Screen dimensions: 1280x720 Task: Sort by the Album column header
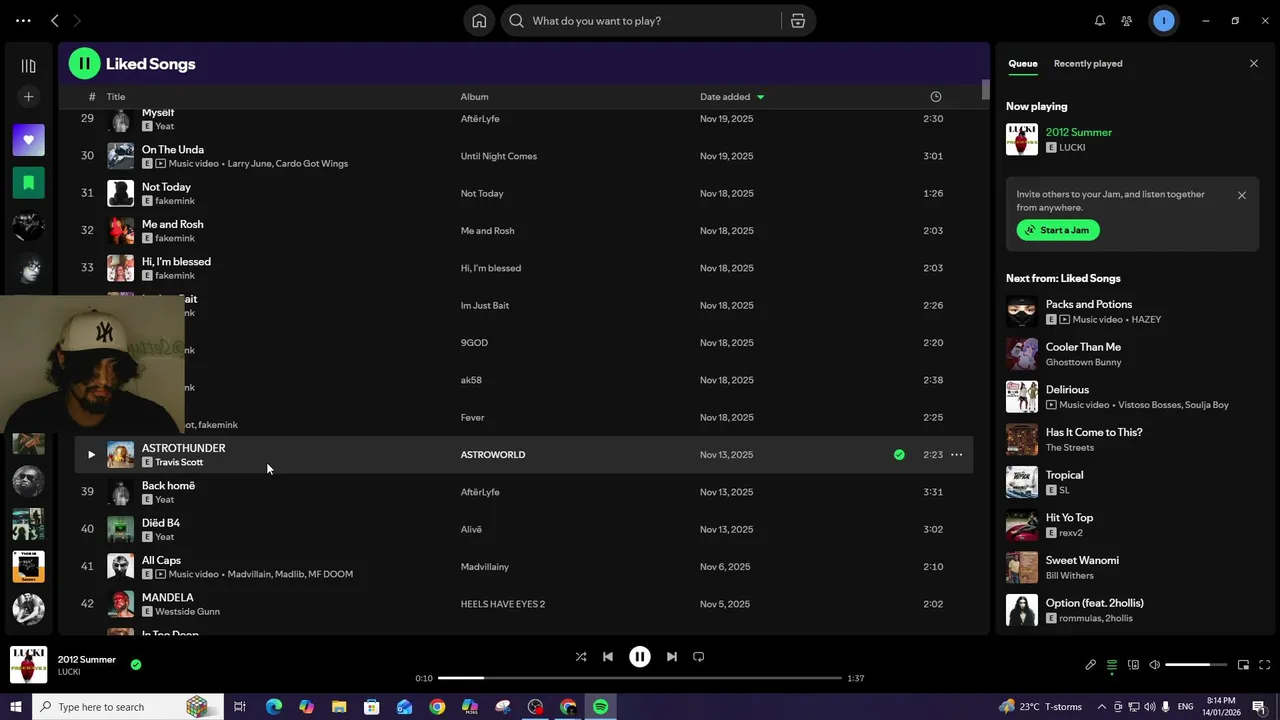pyautogui.click(x=474, y=97)
